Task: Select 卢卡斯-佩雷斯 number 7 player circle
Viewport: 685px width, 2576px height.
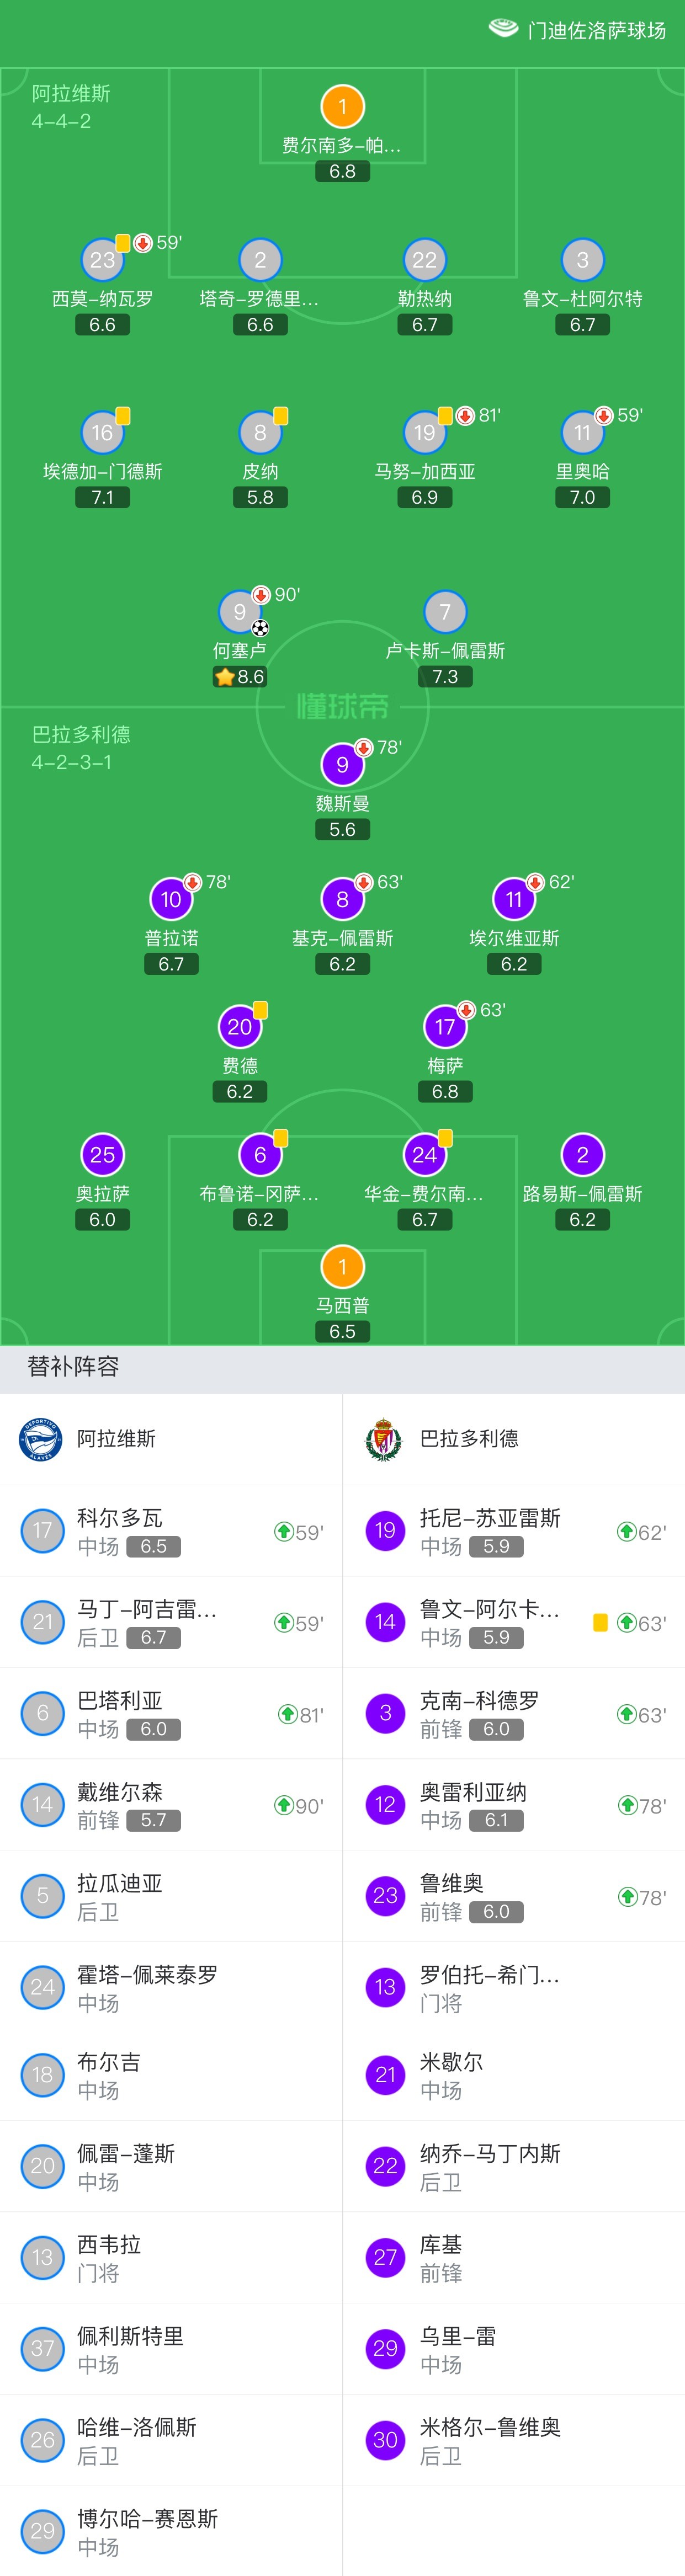Action: click(x=445, y=612)
